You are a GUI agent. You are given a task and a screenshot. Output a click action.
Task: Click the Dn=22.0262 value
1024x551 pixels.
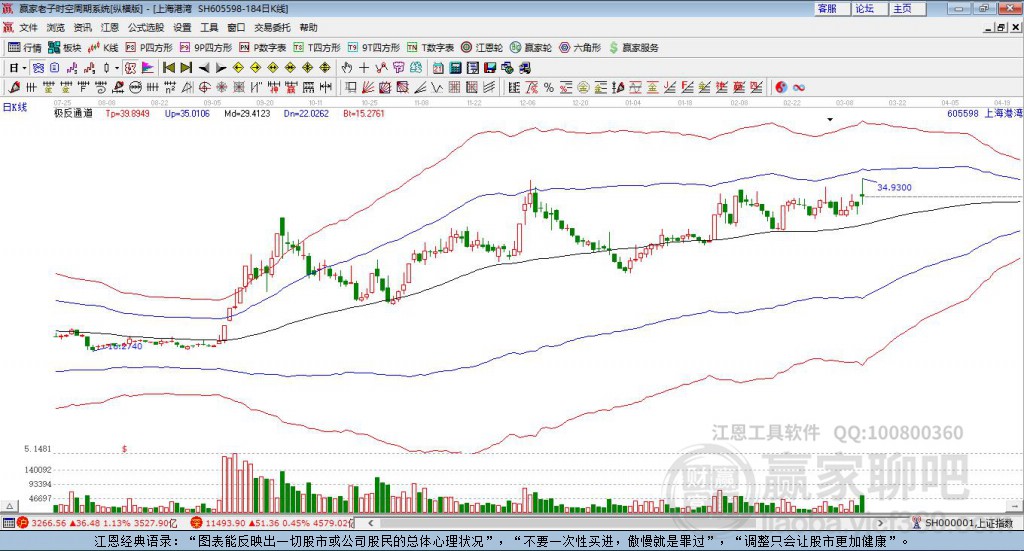pos(306,114)
